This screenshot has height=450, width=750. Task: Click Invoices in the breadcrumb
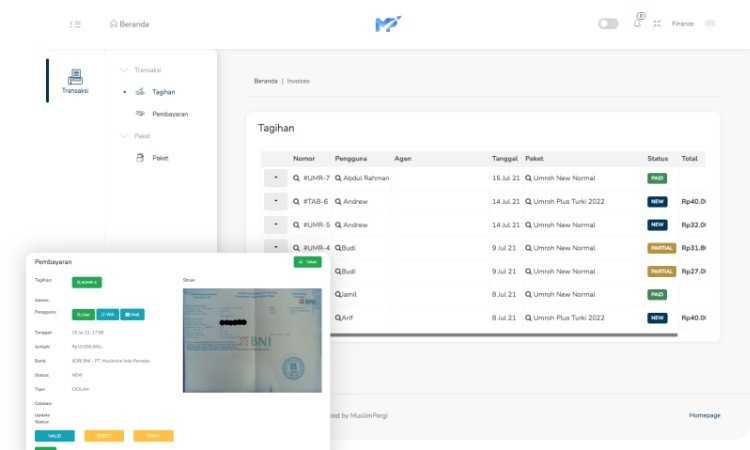(298, 81)
